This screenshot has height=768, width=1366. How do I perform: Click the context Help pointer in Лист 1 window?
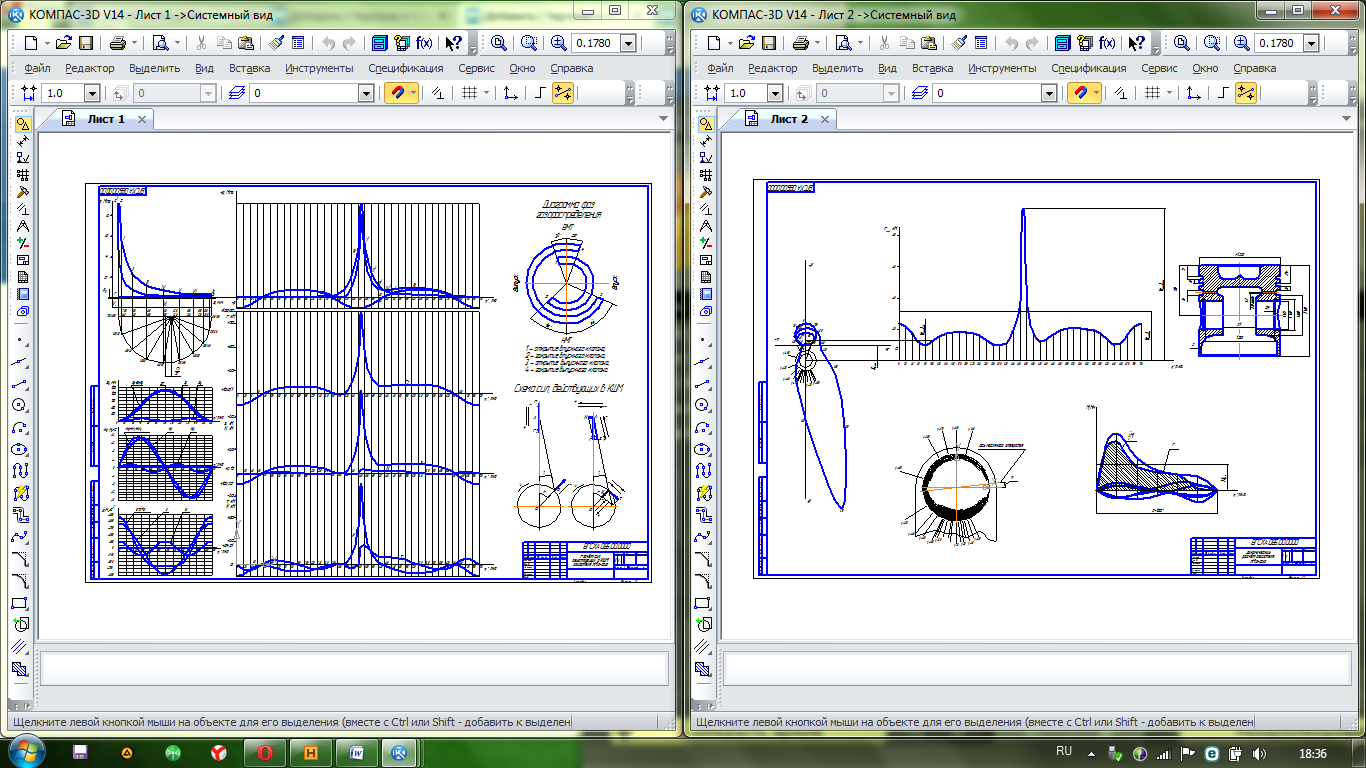[453, 43]
